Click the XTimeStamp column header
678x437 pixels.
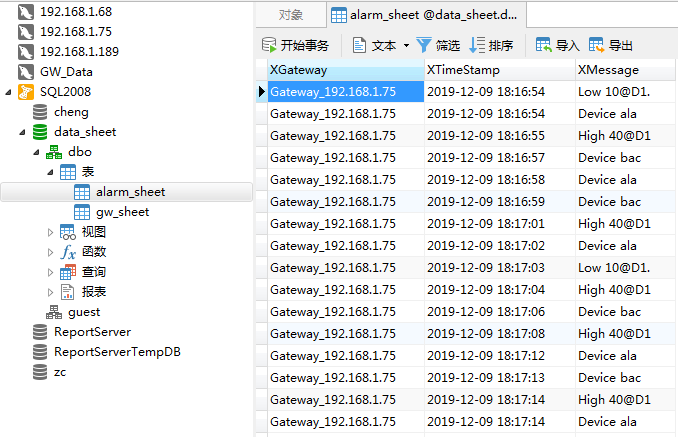click(500, 70)
